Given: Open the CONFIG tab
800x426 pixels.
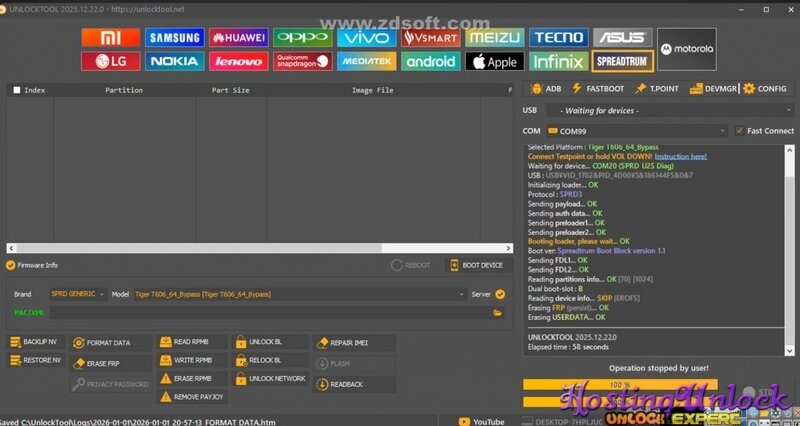Looking at the screenshot, I should [x=765, y=89].
